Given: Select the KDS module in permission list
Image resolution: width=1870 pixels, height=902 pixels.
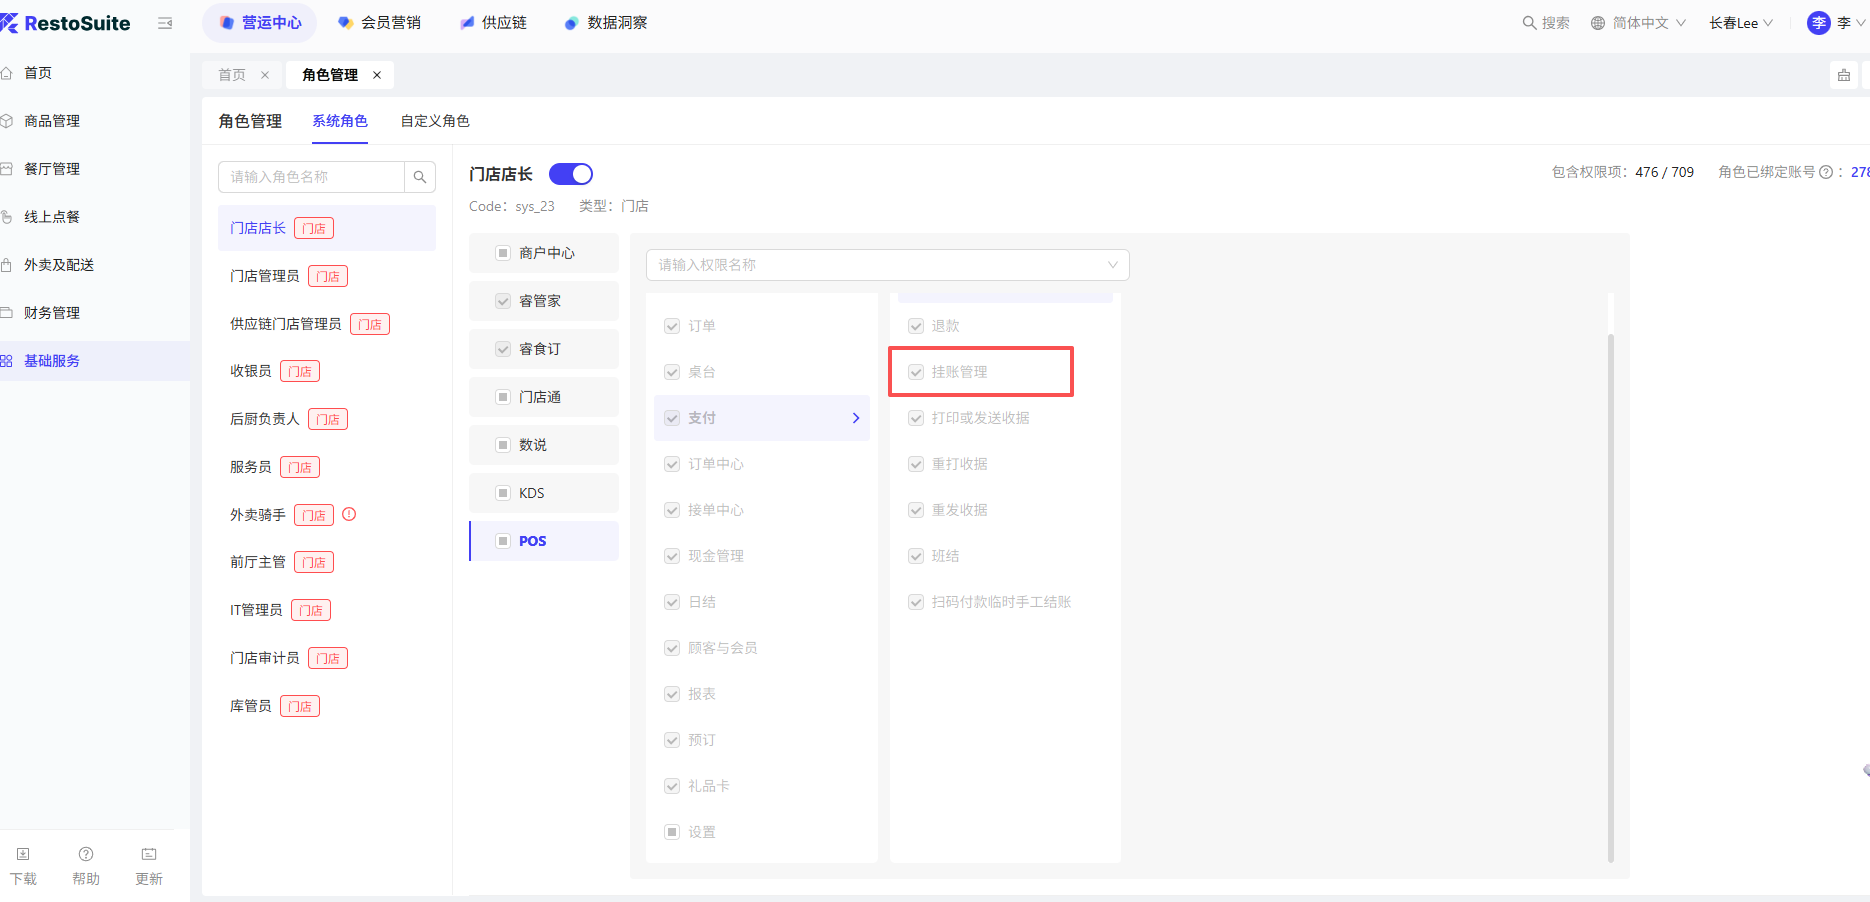Looking at the screenshot, I should click(x=531, y=493).
